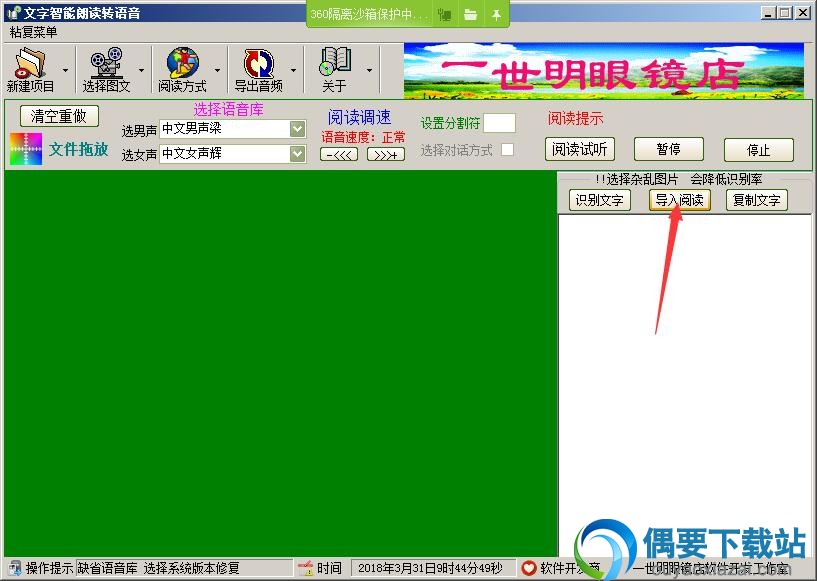Click the 选择语音库 heading
Viewport: 817px width, 581px height.
(228, 109)
